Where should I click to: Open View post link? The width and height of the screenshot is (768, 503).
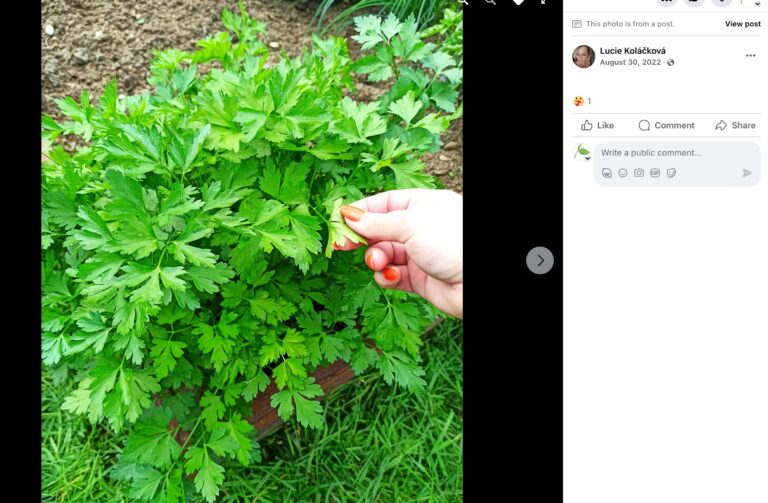coord(743,24)
